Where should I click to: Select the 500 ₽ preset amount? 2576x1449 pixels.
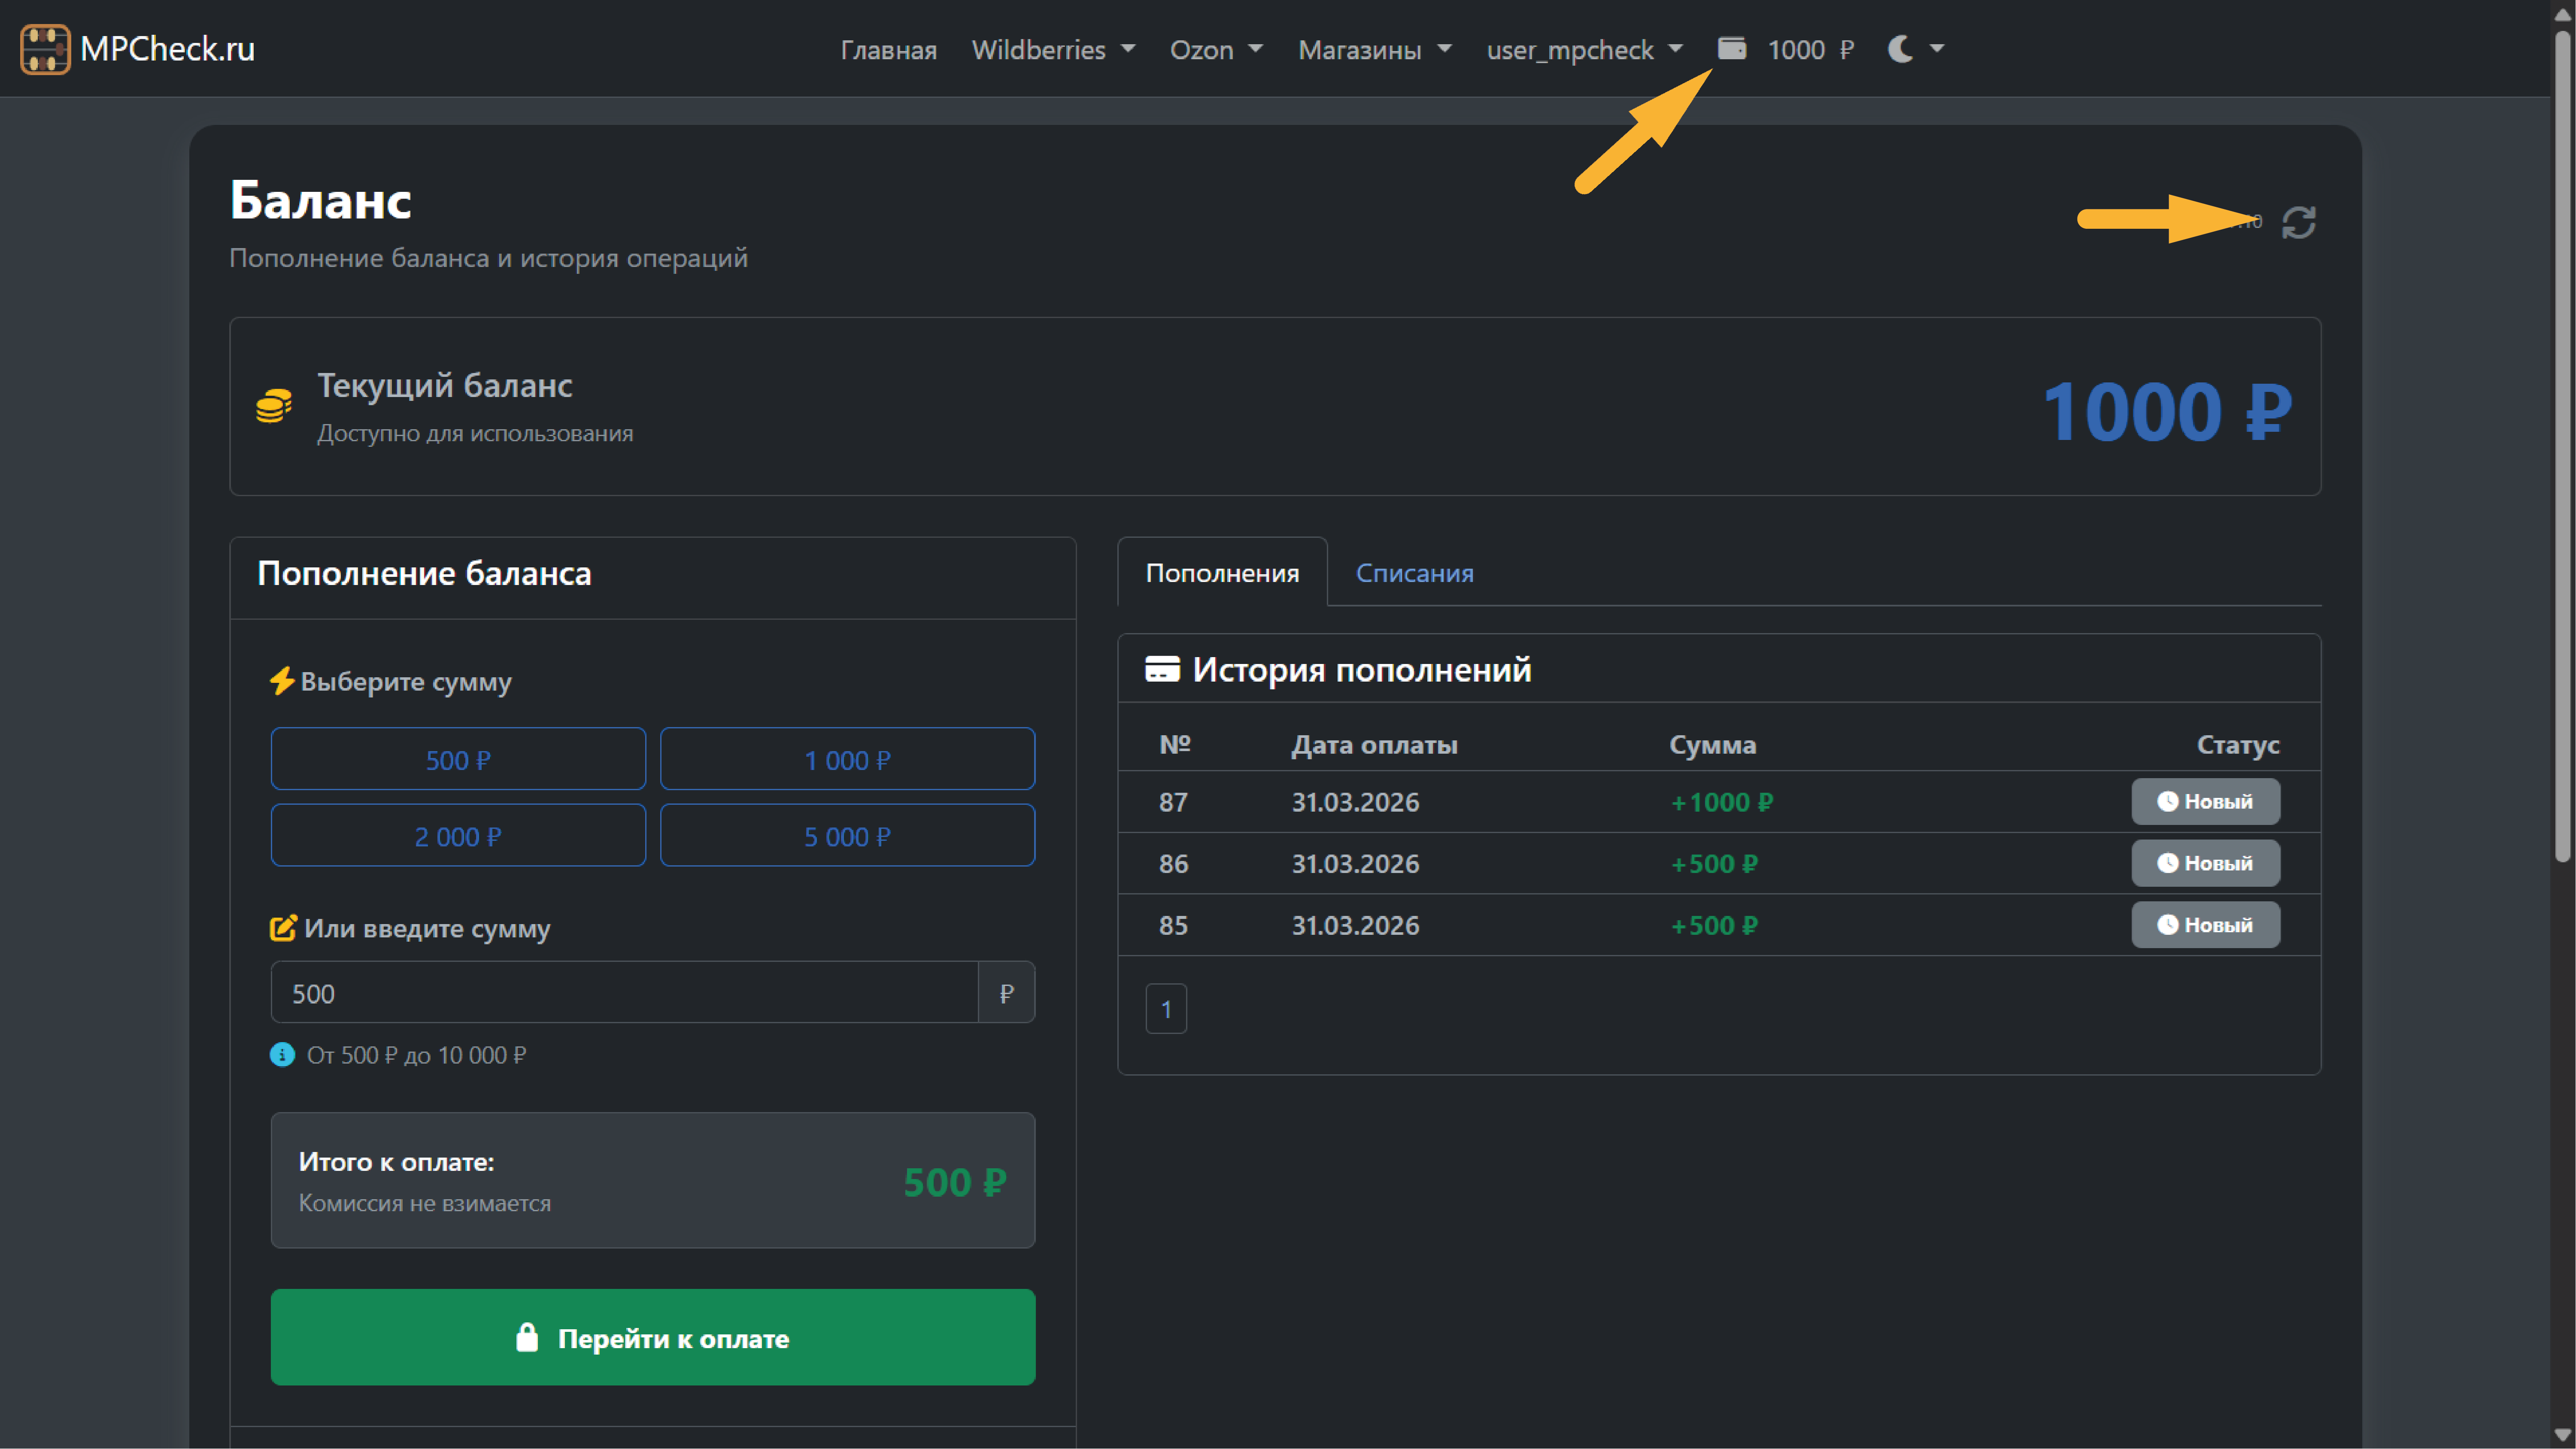point(458,759)
